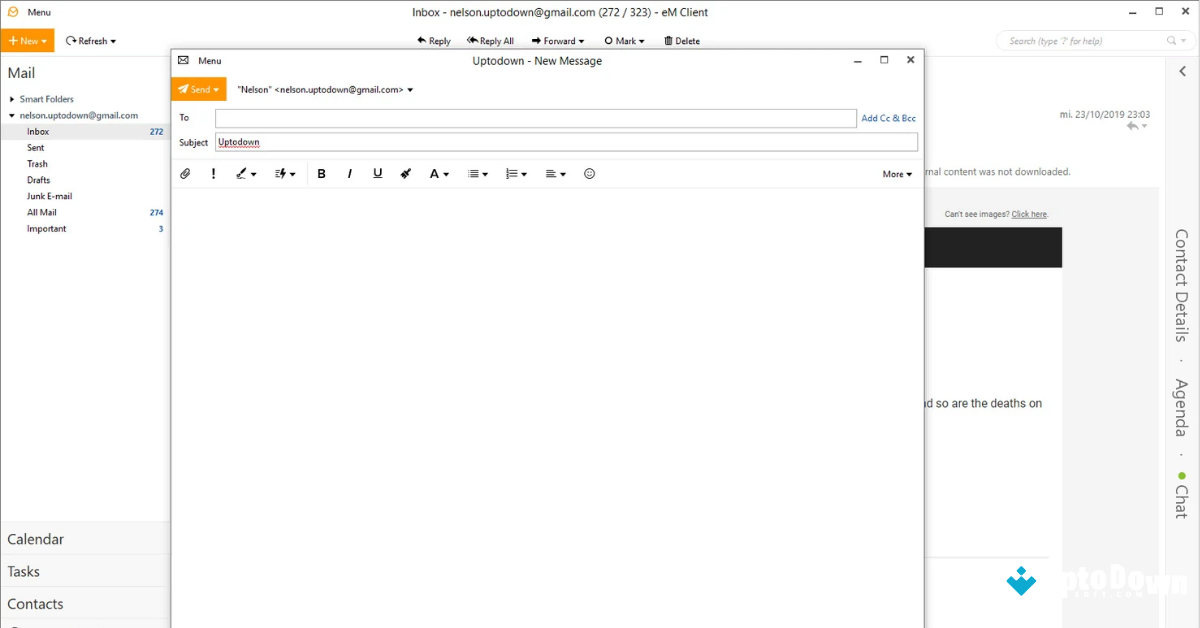Viewport: 1200px width, 628px height.
Task: Open the font color dropdown
Action: [438, 173]
